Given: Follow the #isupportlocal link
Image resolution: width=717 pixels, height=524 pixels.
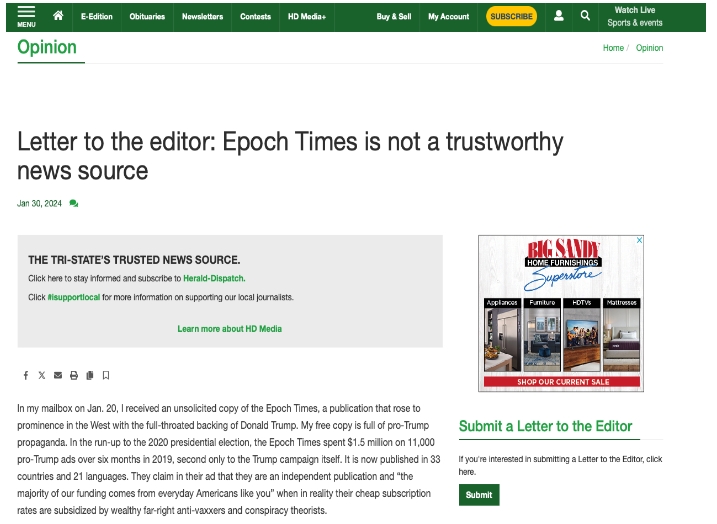Looking at the screenshot, I should 74,297.
